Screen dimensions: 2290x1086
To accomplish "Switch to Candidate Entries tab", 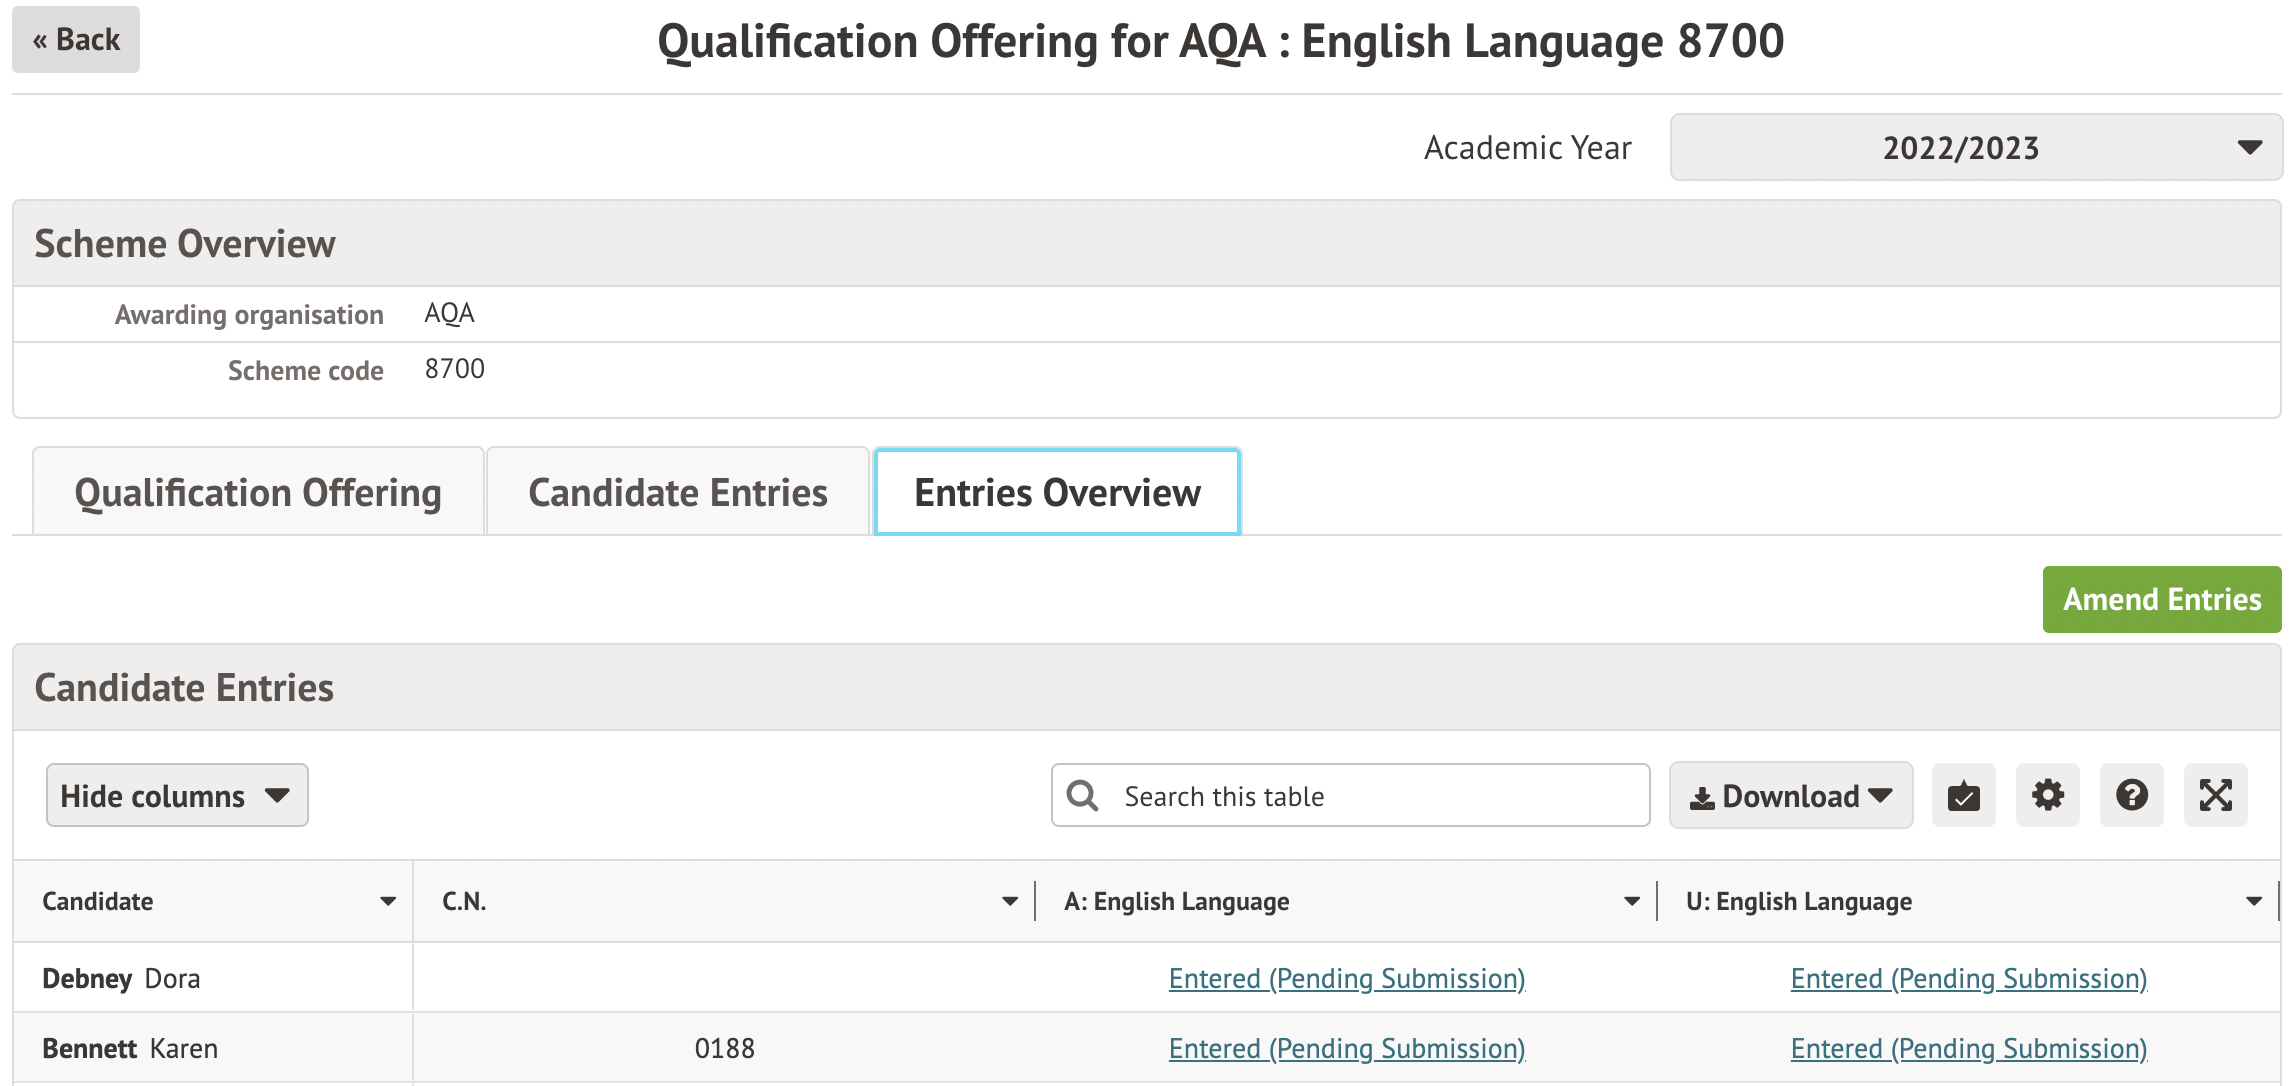I will pyautogui.click(x=677, y=493).
